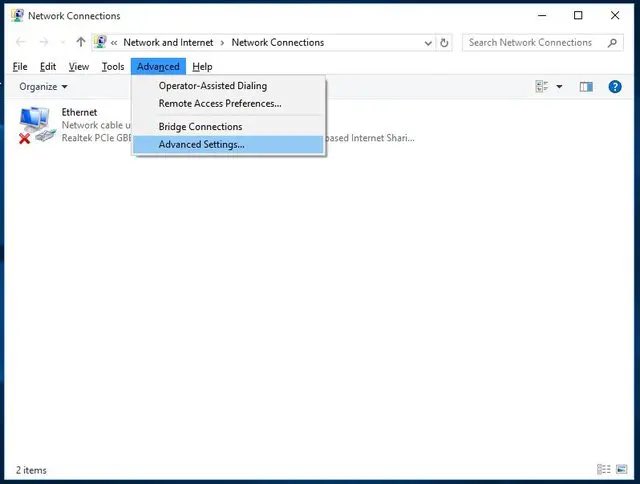Select the Ethernet adapter icon
This screenshot has width=640, height=484.
point(37,124)
